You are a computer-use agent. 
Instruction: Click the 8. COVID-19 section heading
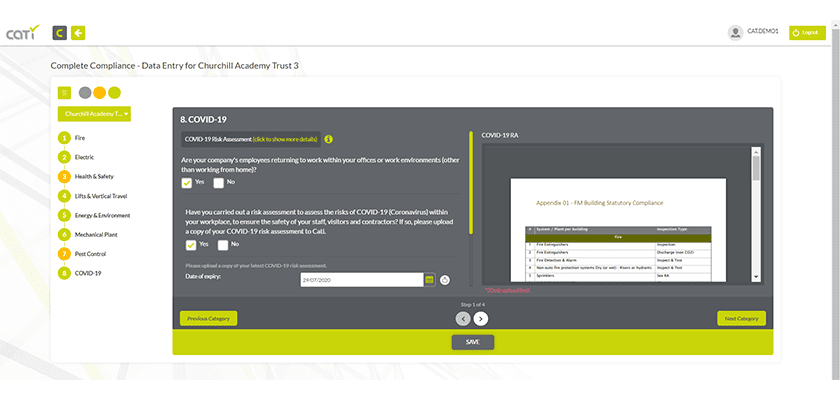point(204,120)
